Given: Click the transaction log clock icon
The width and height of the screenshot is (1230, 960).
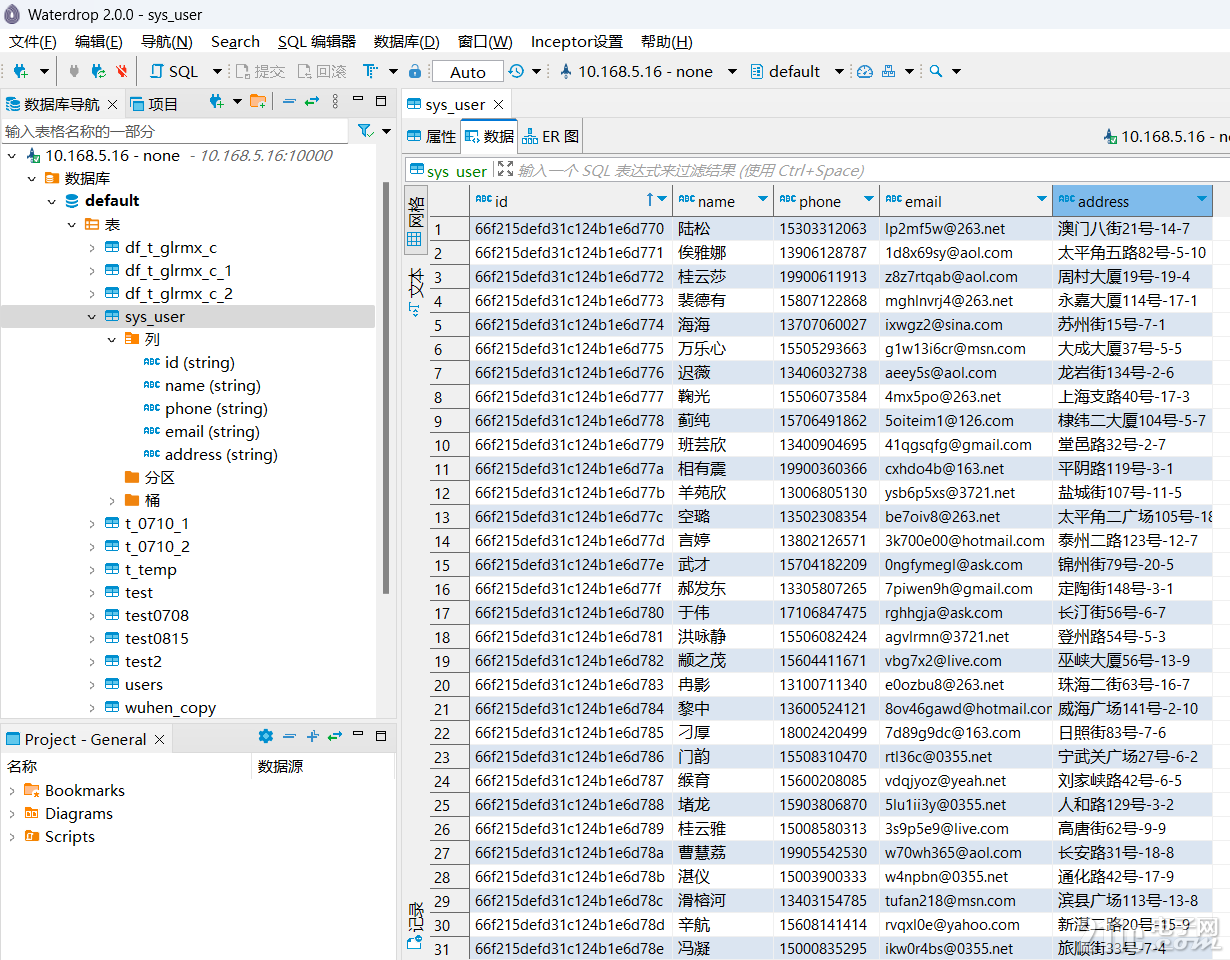Looking at the screenshot, I should [x=516, y=71].
